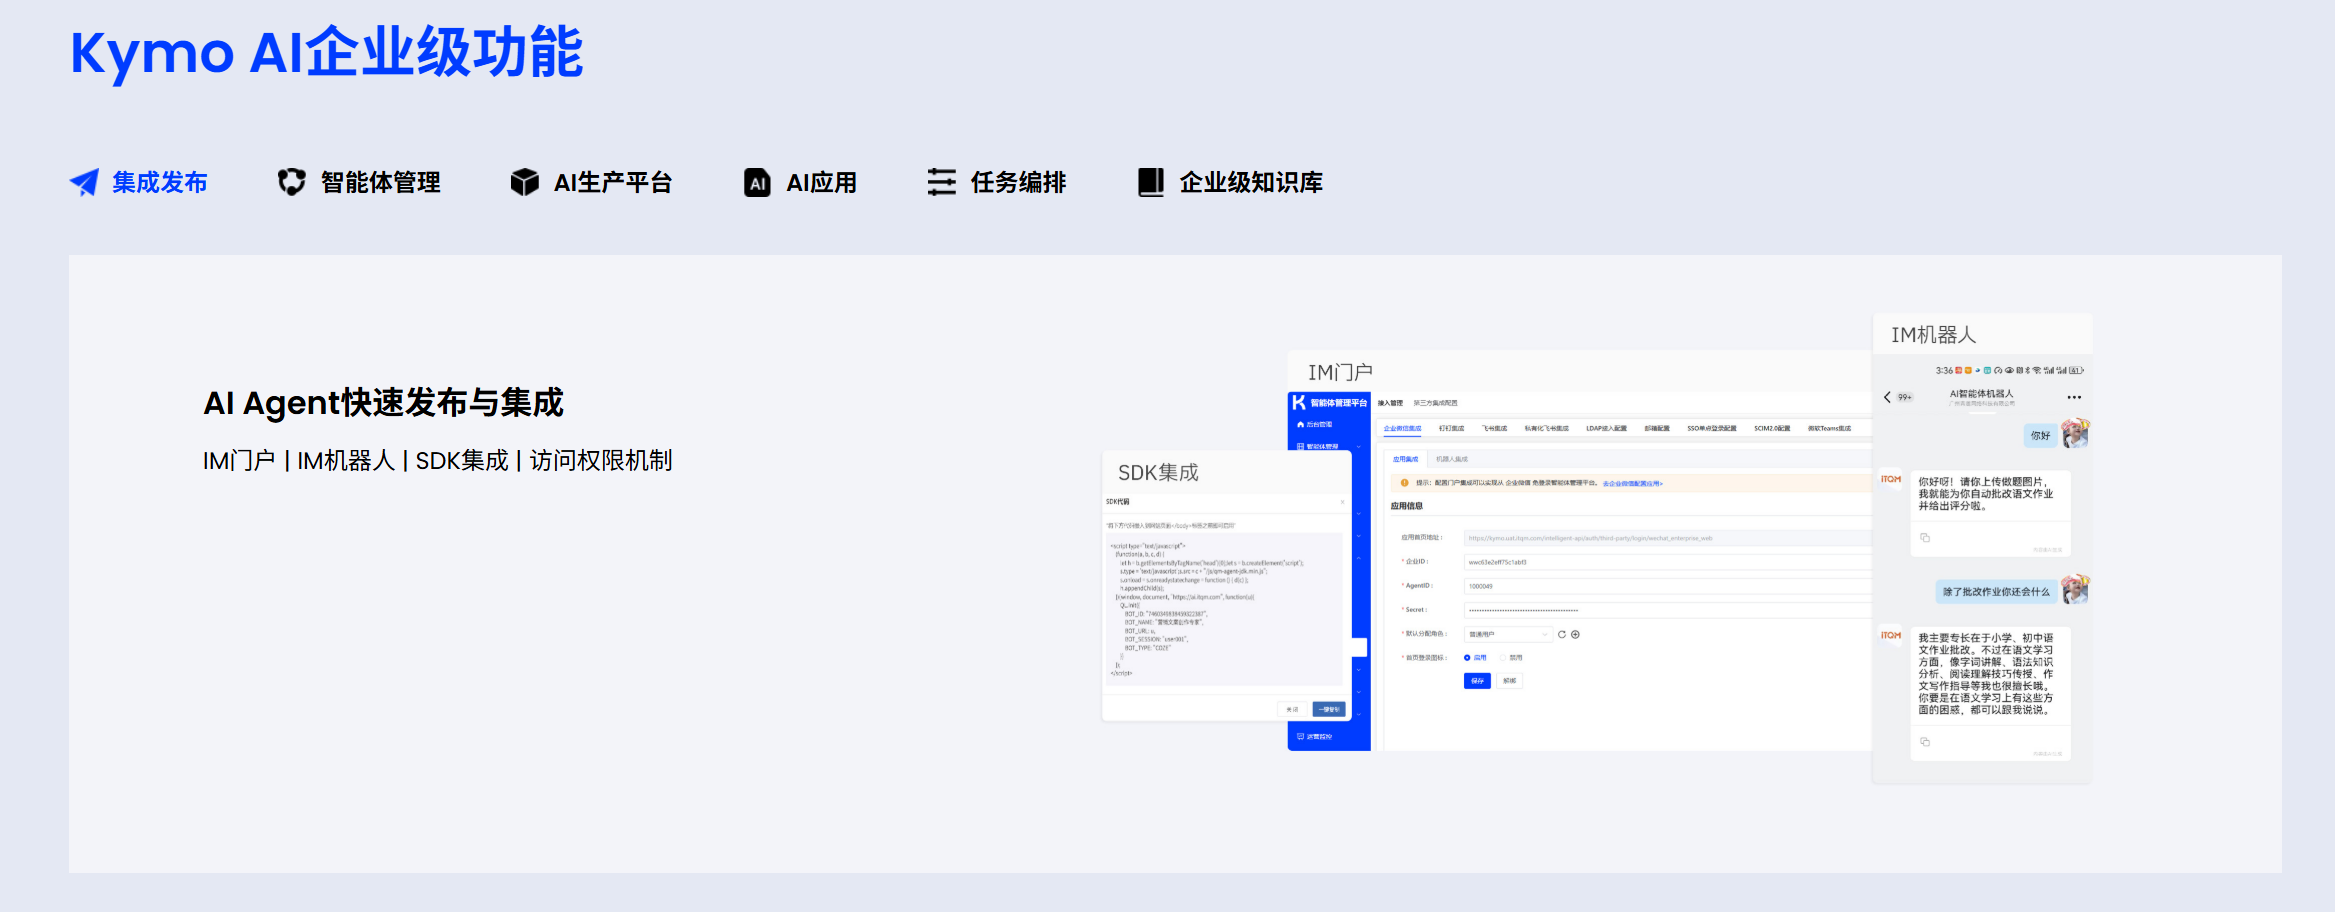Click the 企业ID input field
Screen dimensions: 2335x912
(x=1666, y=562)
